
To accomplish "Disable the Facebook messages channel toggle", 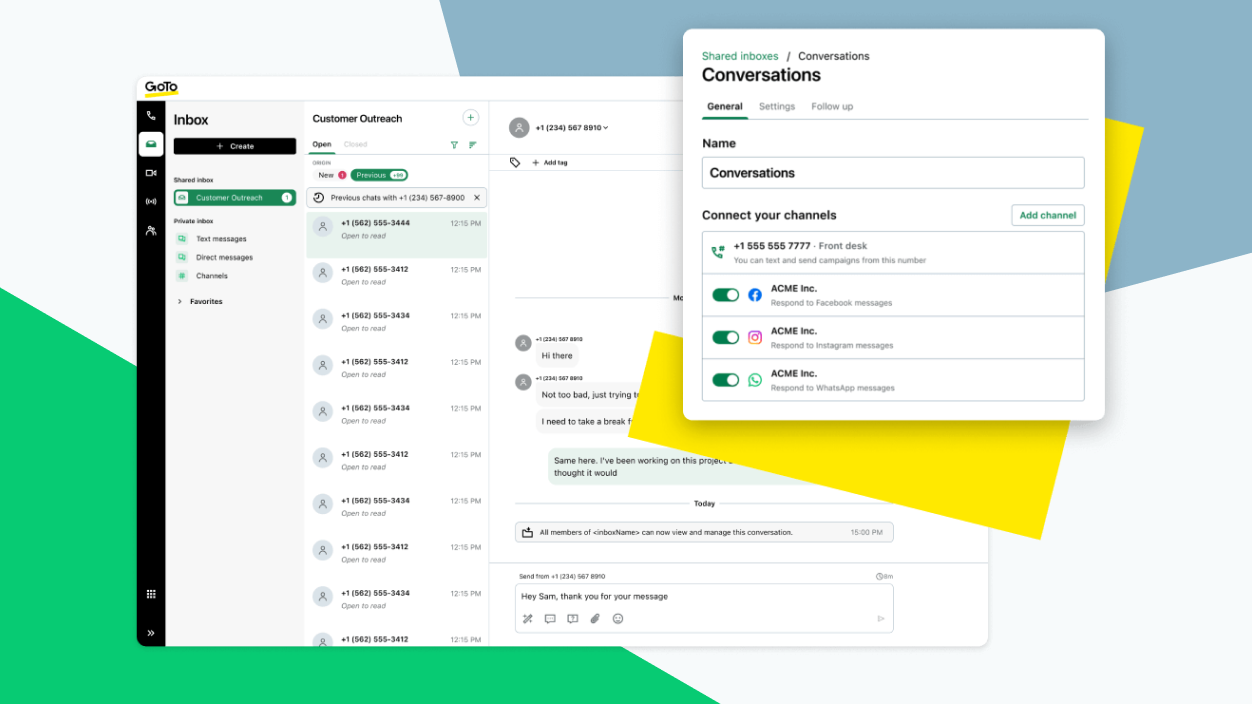I will click(x=725, y=295).
